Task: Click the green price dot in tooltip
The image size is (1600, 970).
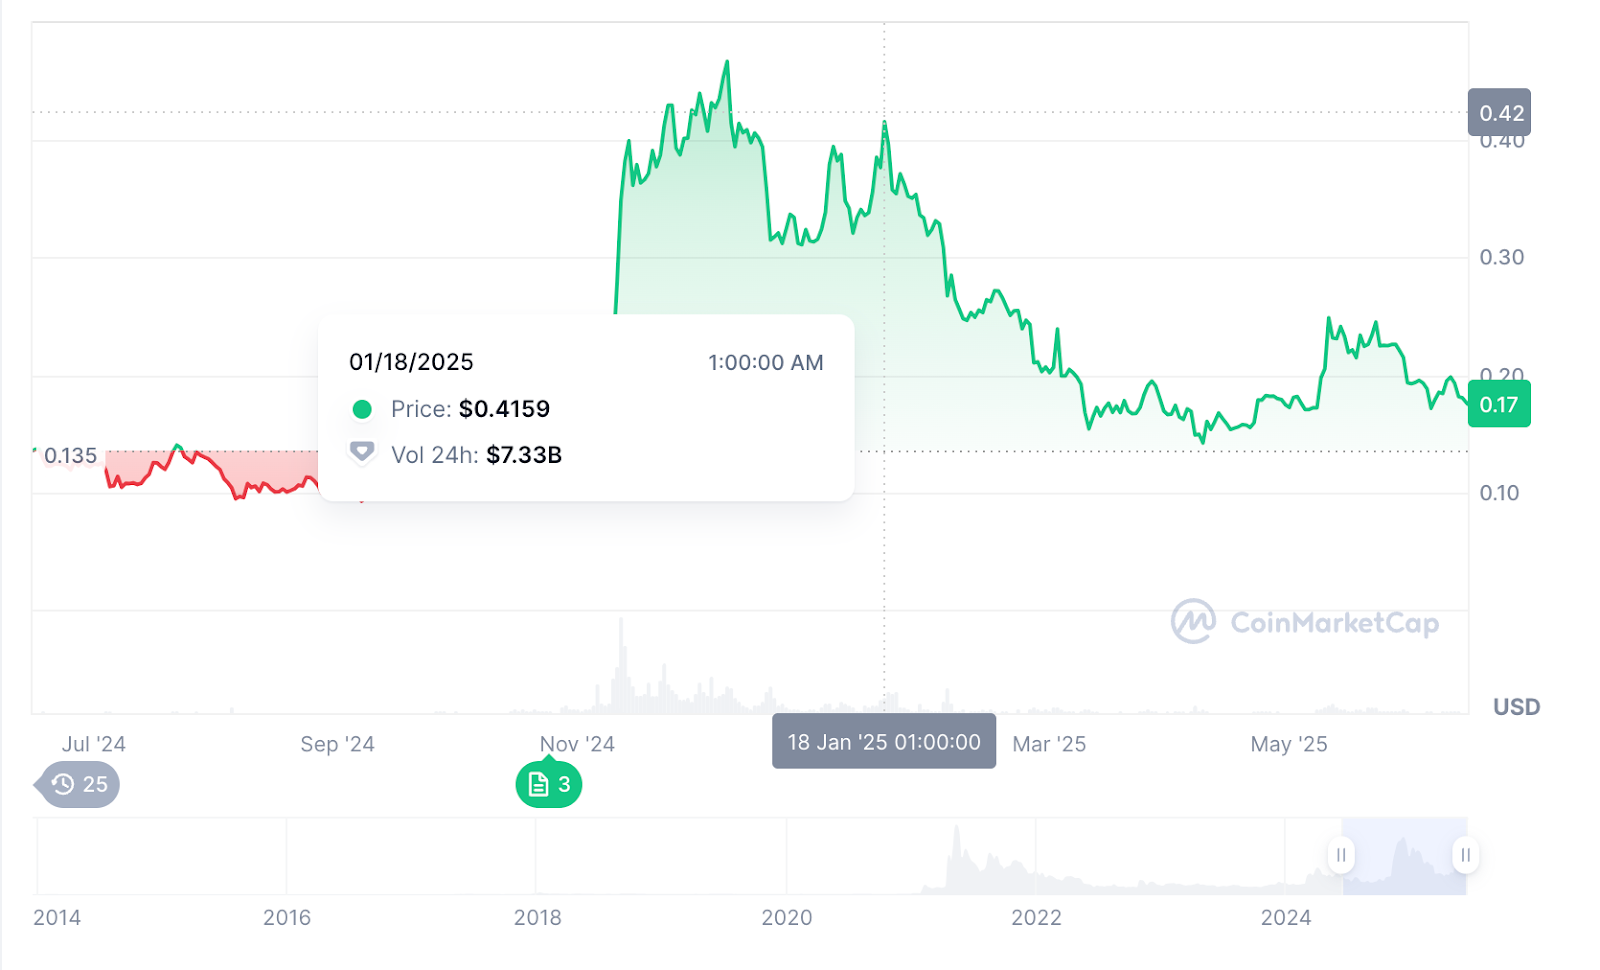Action: 362,409
